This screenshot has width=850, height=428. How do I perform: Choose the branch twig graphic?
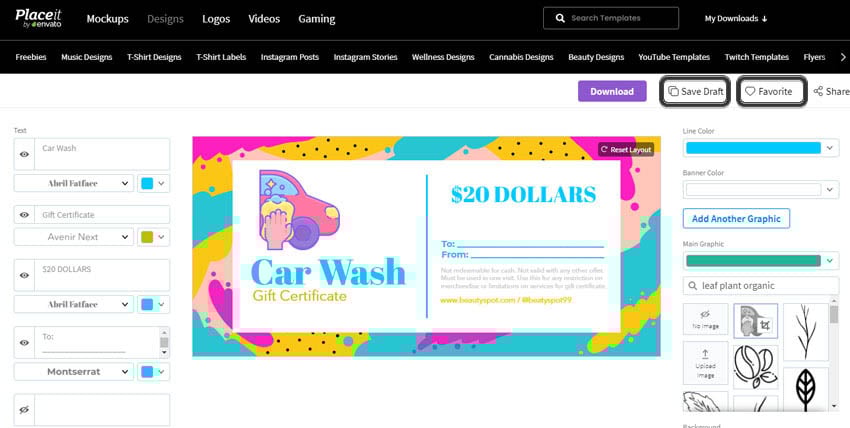(806, 332)
